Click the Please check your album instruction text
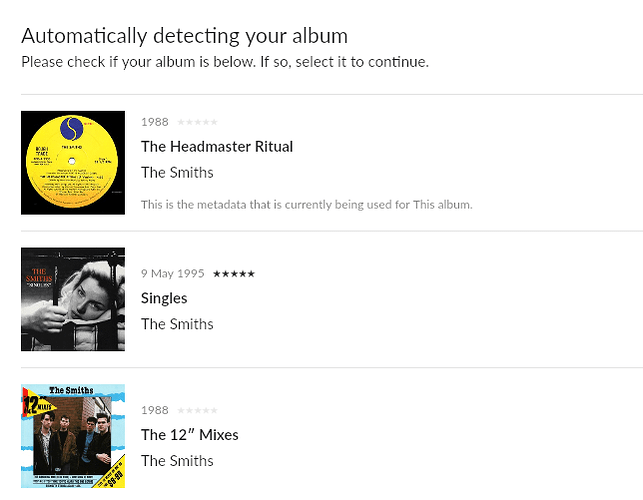This screenshot has height=500, width=643. [225, 62]
